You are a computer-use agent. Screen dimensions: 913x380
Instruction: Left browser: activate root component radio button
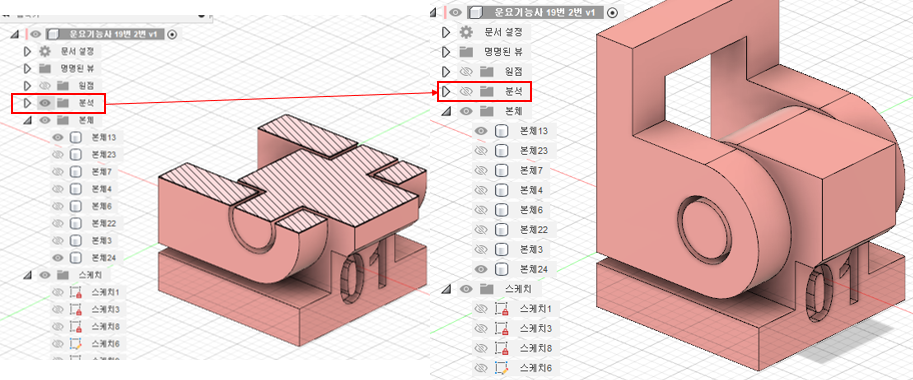tap(172, 34)
